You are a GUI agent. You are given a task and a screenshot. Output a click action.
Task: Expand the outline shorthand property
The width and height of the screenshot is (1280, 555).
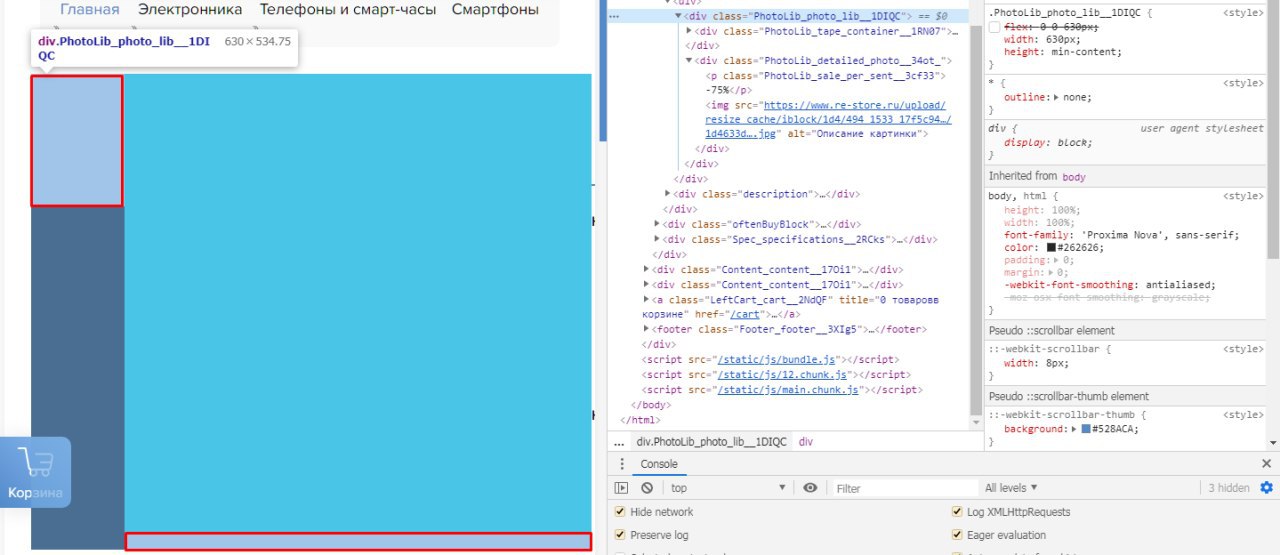(x=1057, y=97)
